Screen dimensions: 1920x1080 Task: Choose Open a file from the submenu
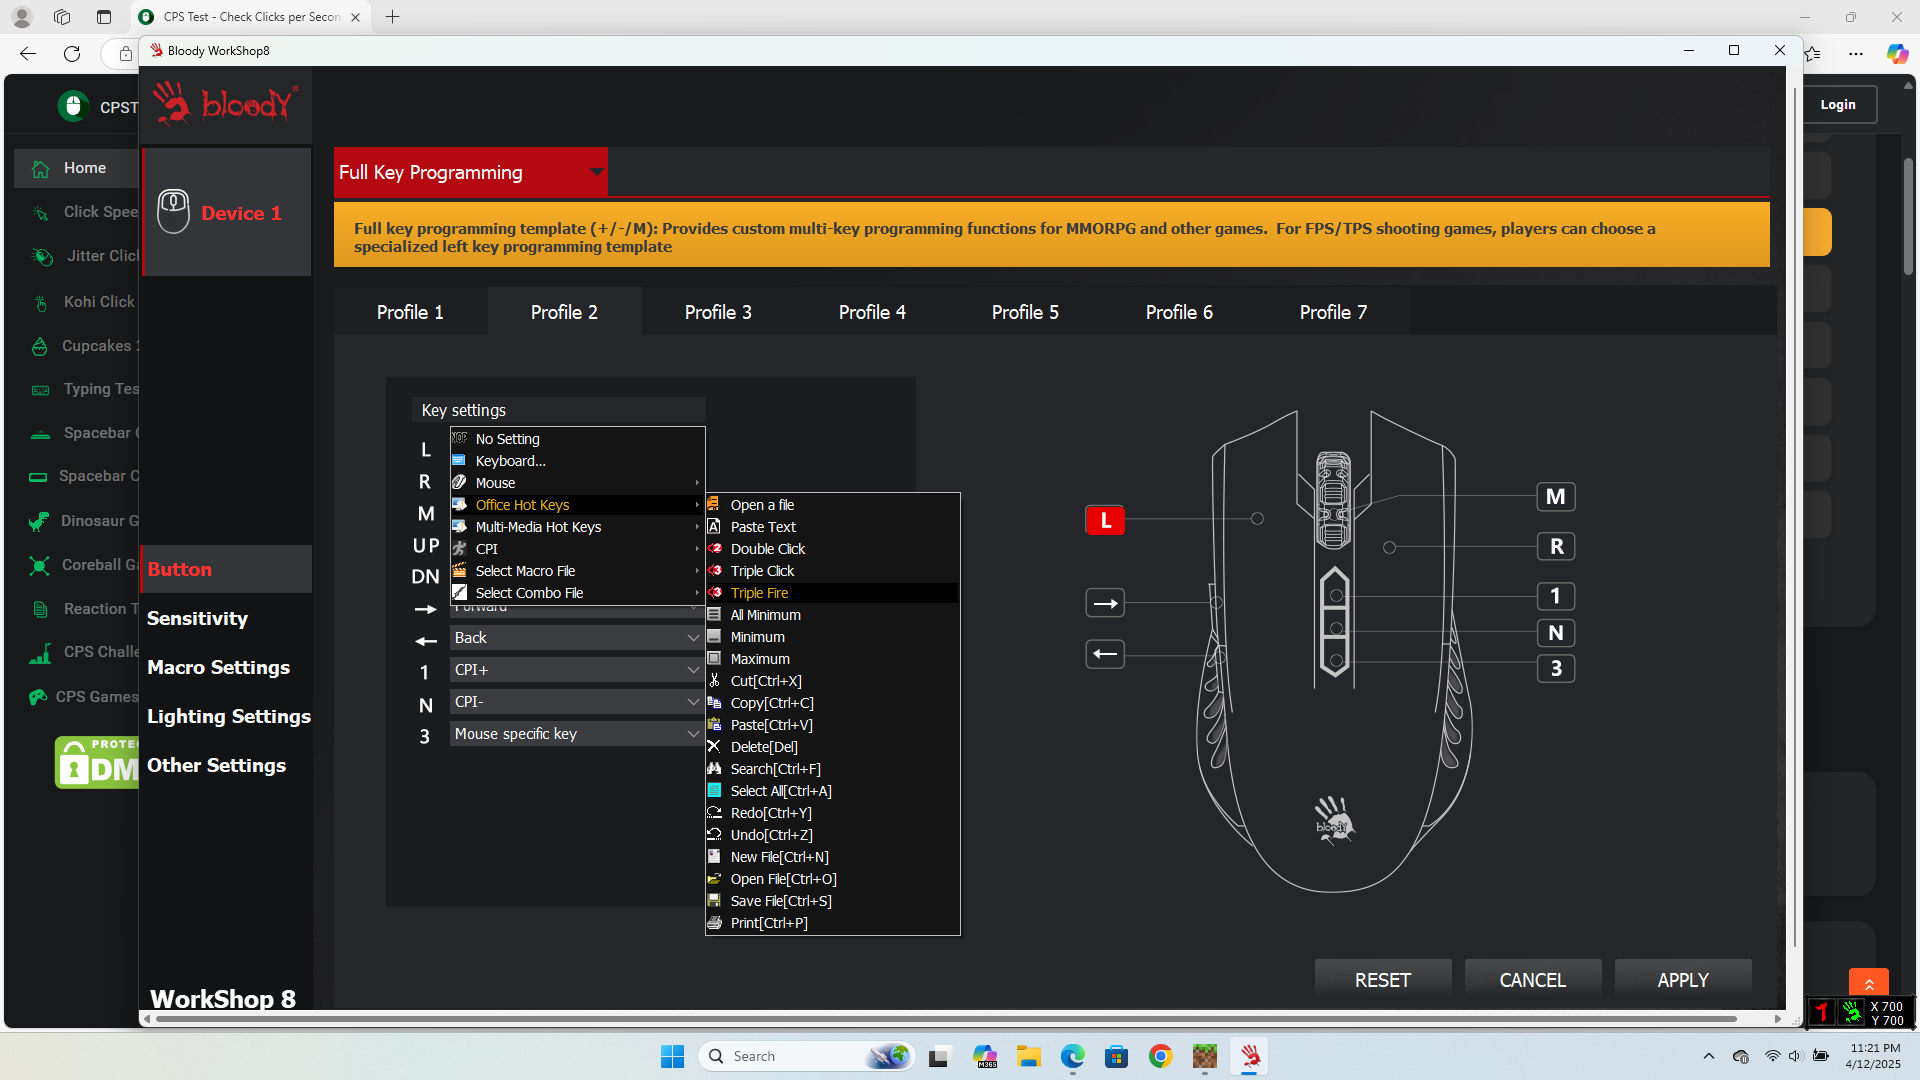click(x=832, y=505)
